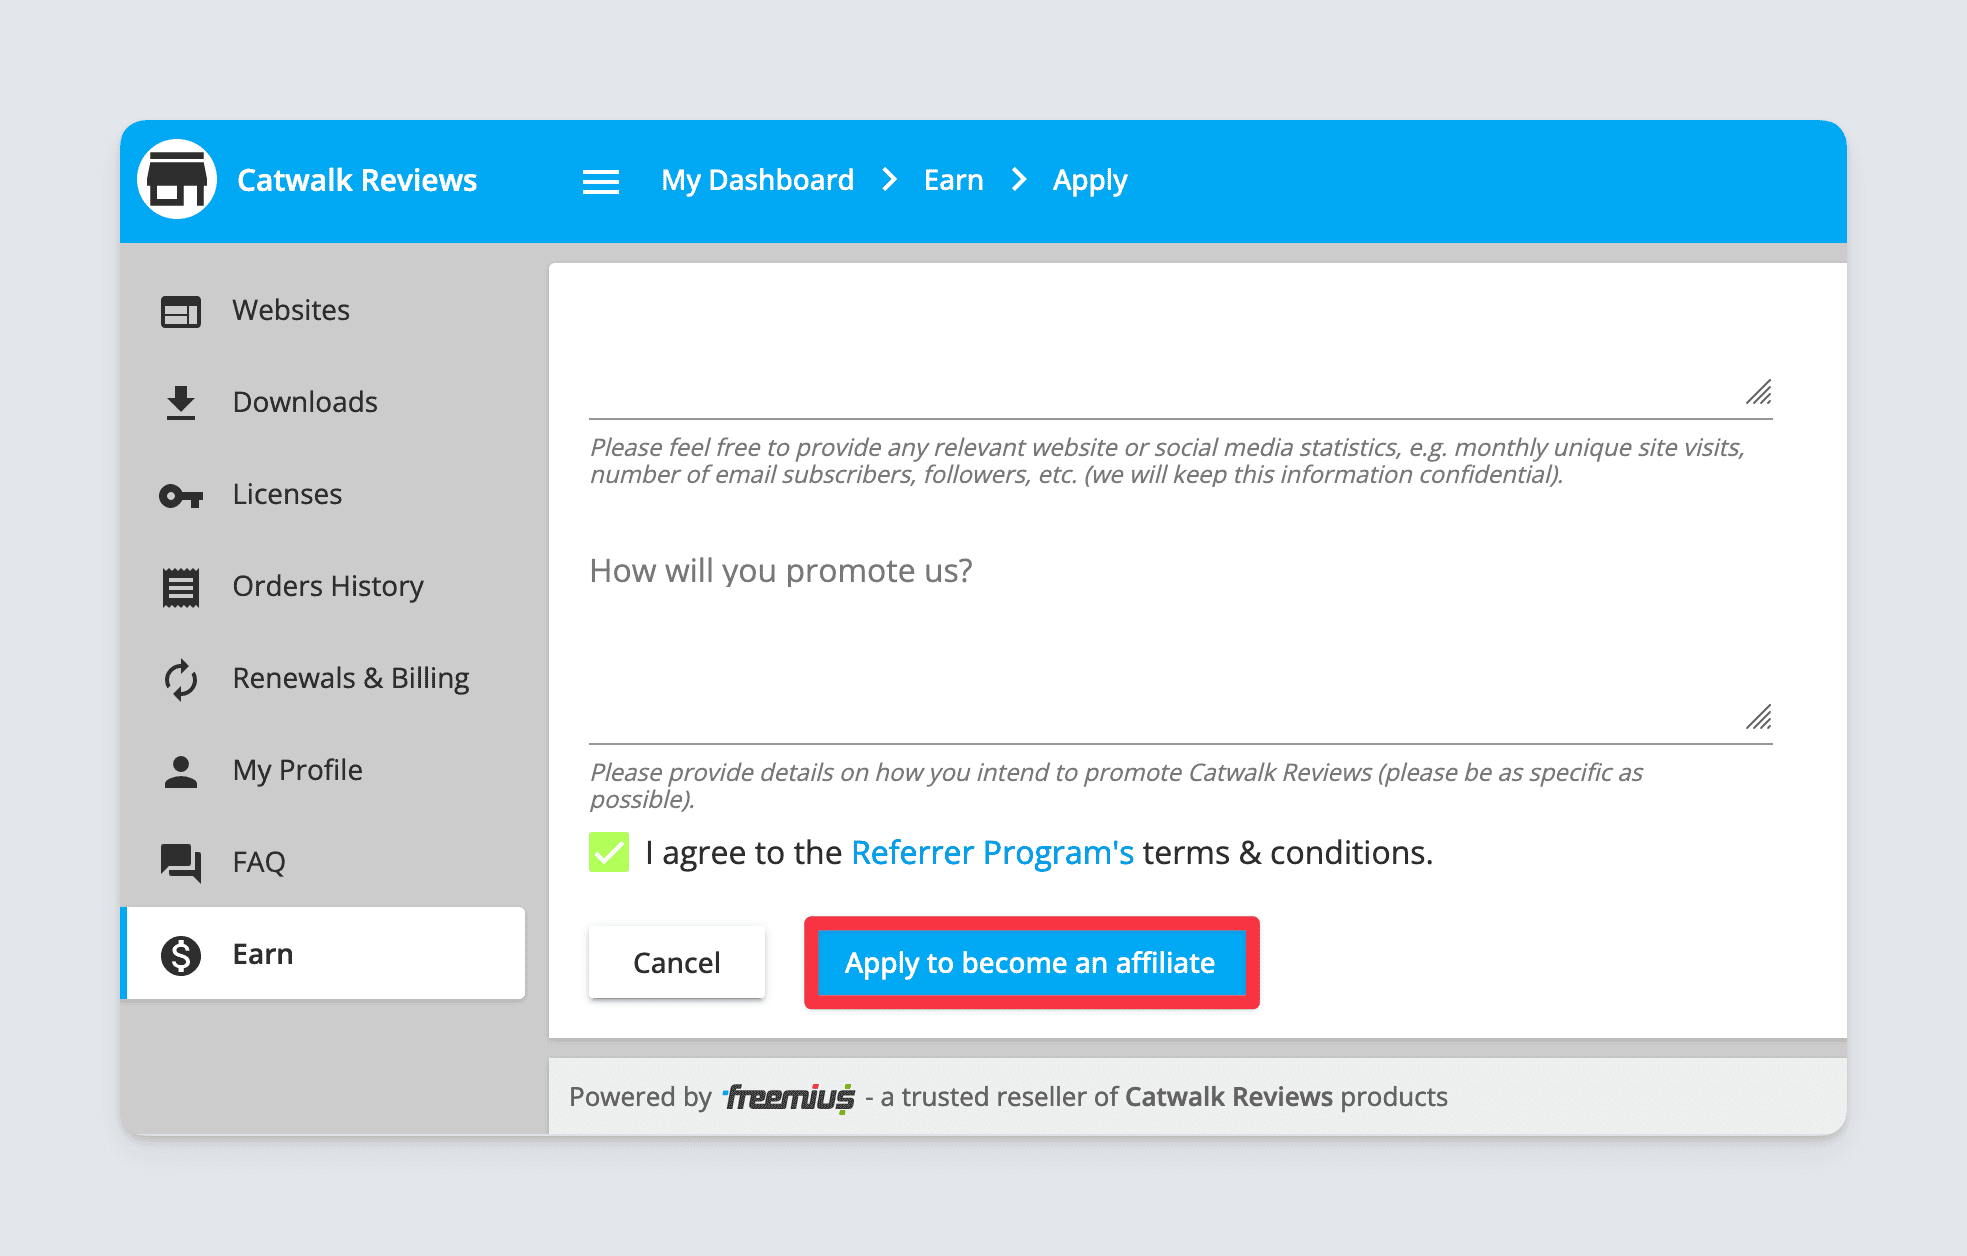Click the 'How will you promote us?' field

[x=1180, y=640]
